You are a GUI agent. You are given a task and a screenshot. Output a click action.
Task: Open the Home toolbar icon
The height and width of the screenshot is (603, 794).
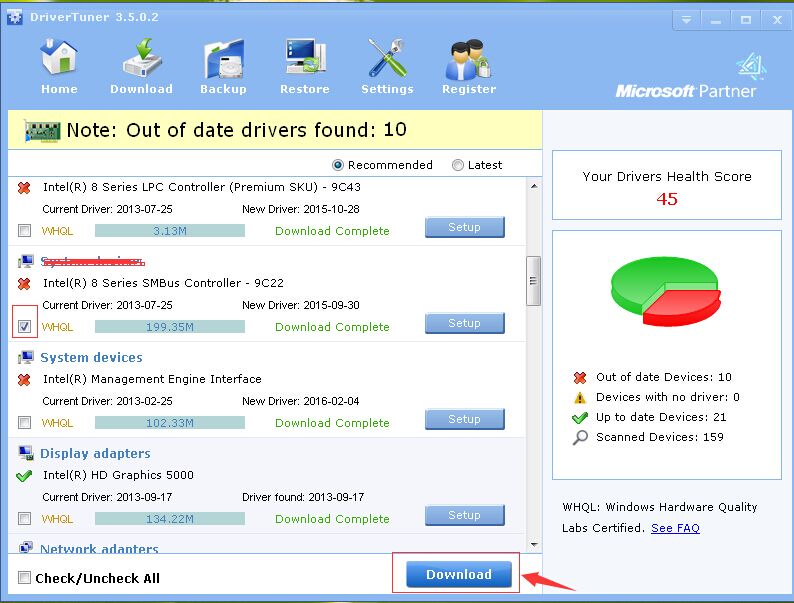pos(59,66)
